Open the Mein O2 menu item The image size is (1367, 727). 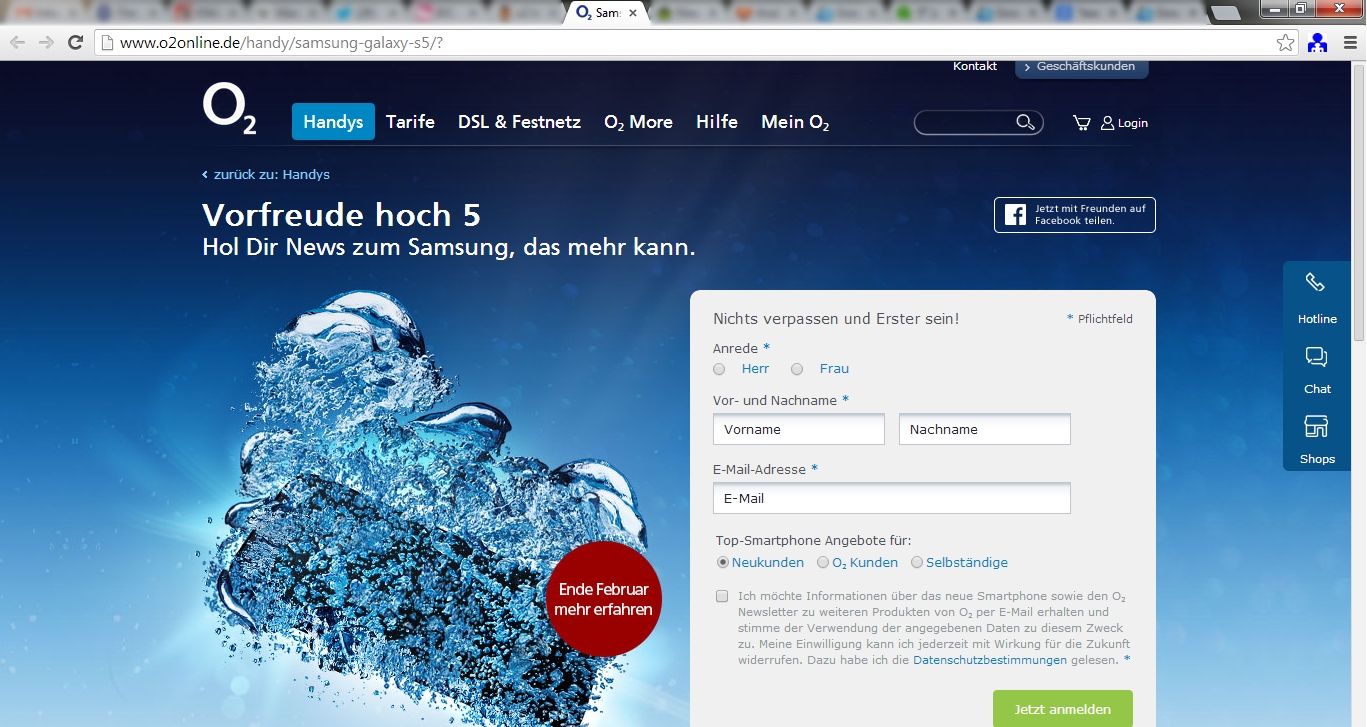click(795, 122)
